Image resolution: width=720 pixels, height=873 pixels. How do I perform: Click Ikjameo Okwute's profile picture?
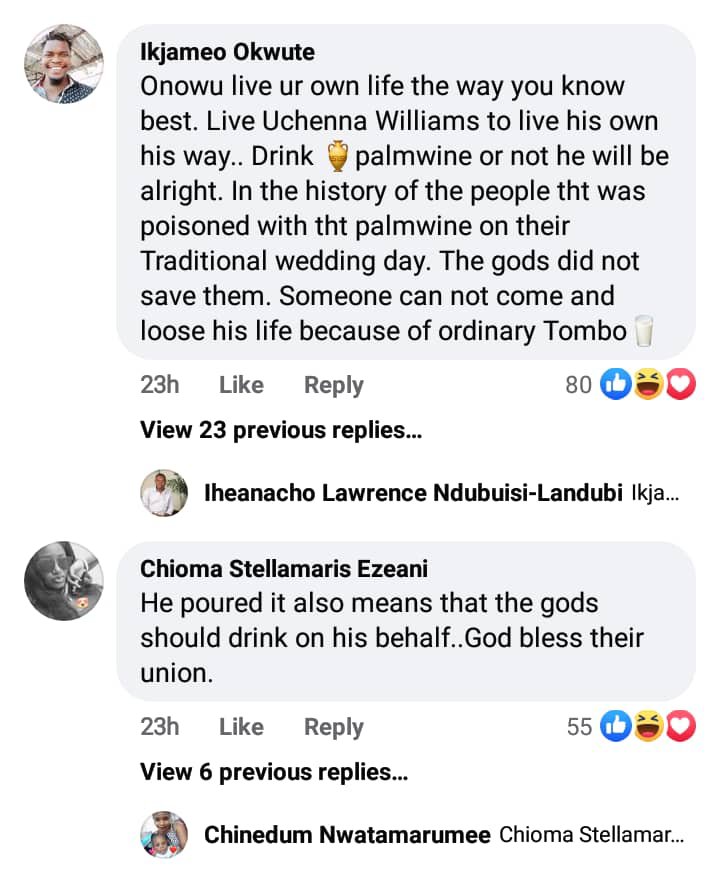(64, 64)
